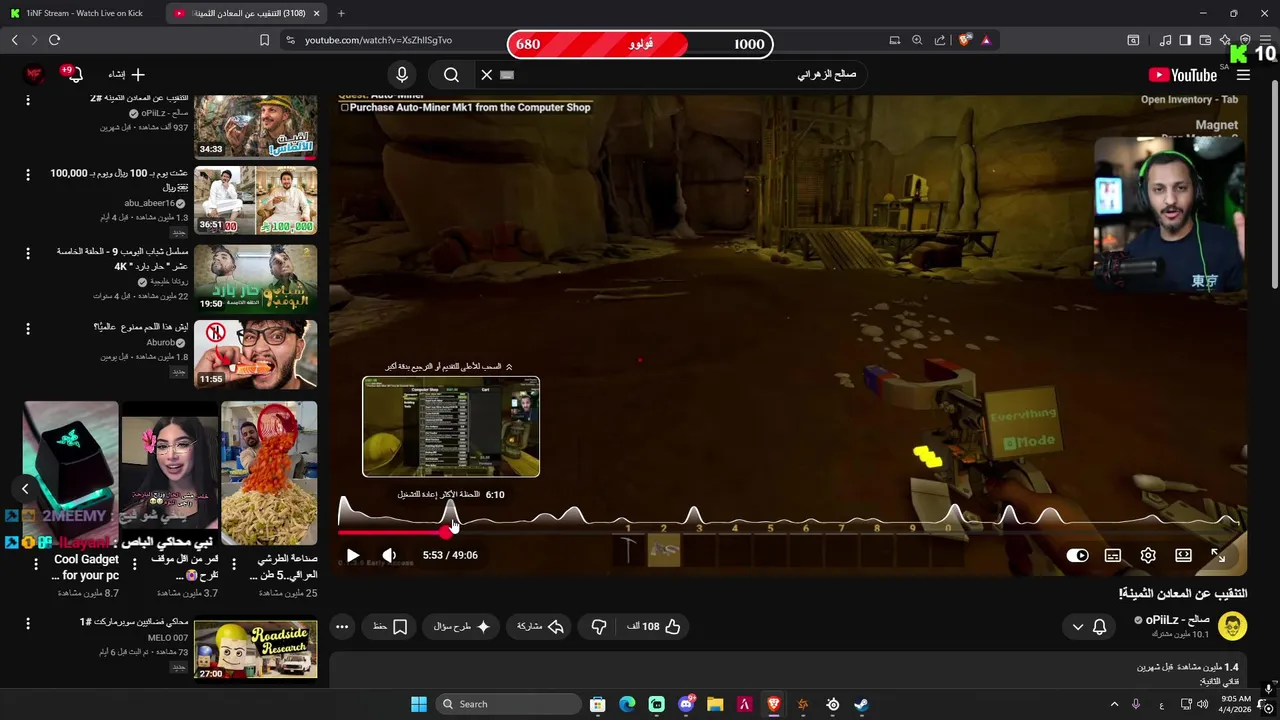This screenshot has height=720, width=1280.
Task: Reload the page
Action: click(54, 40)
